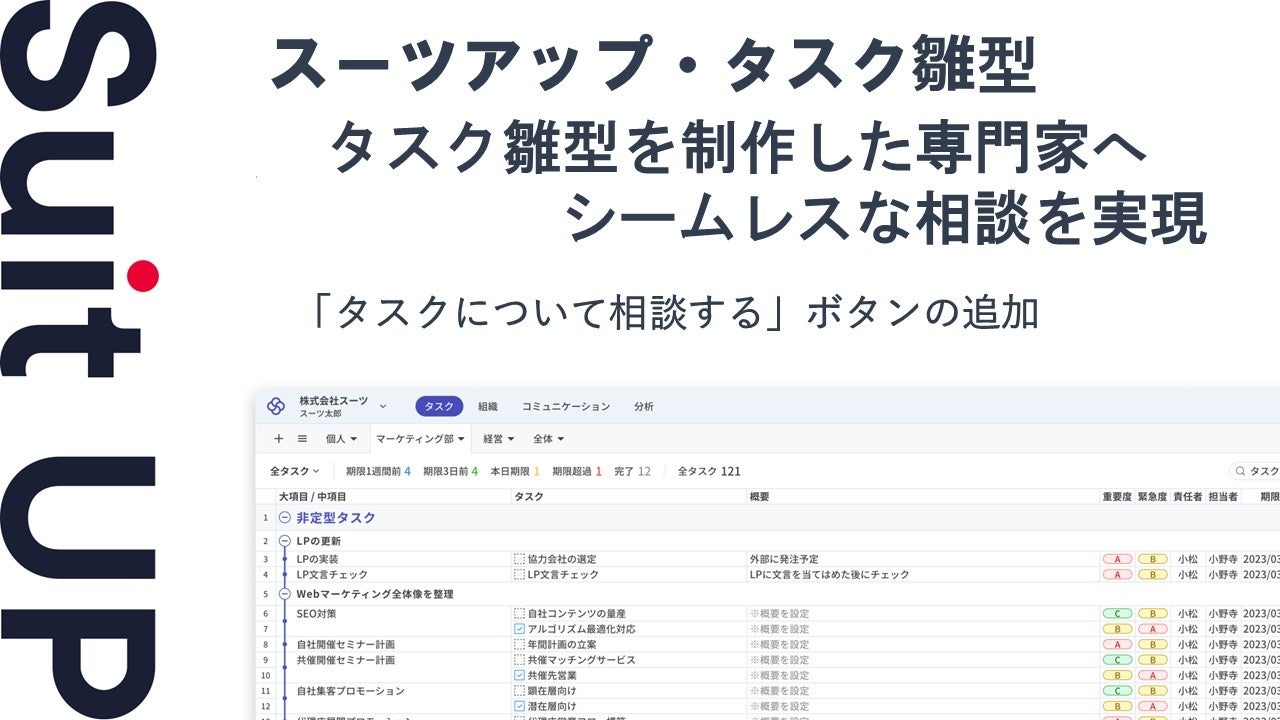Viewport: 1280px width, 720px height.
Task: Open the 株式会社スーツ account switcher chevron
Action: (x=383, y=406)
